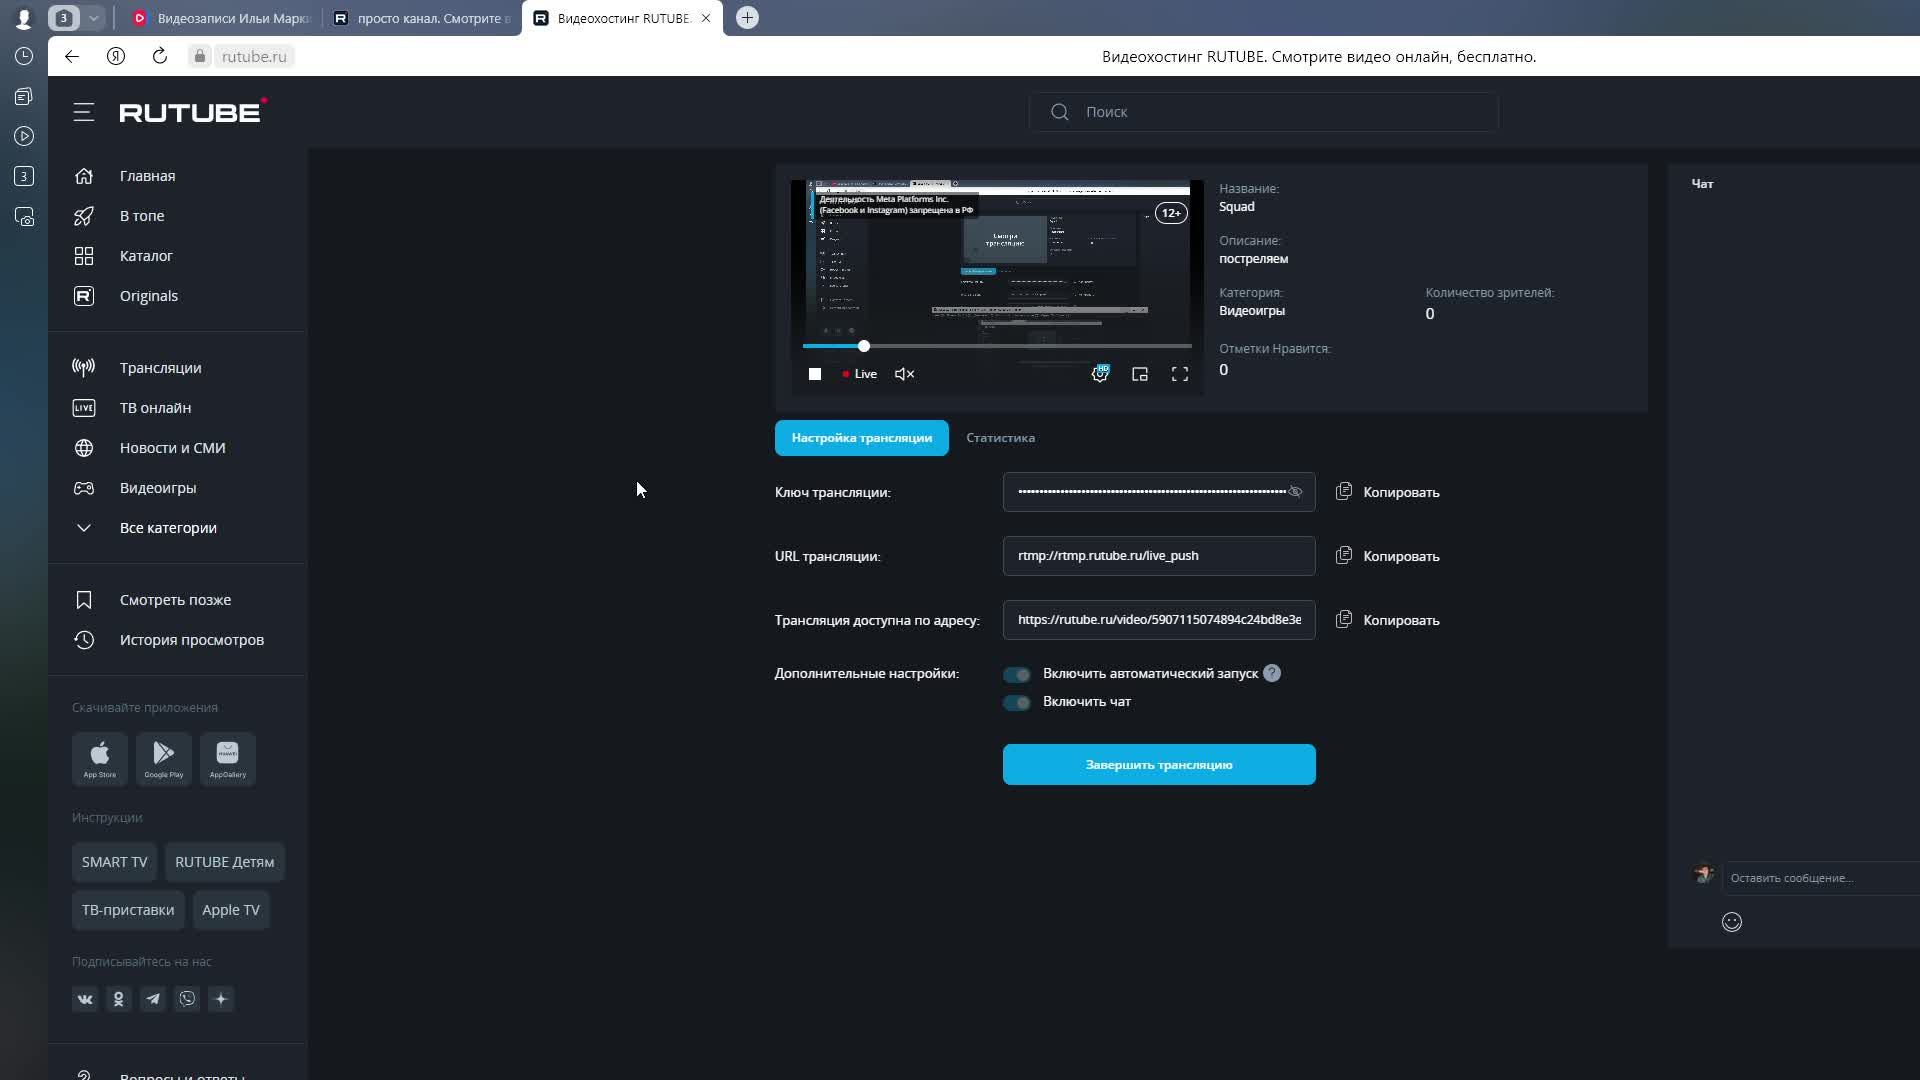
Task: Switch to the Статистика tab
Action: click(1000, 438)
